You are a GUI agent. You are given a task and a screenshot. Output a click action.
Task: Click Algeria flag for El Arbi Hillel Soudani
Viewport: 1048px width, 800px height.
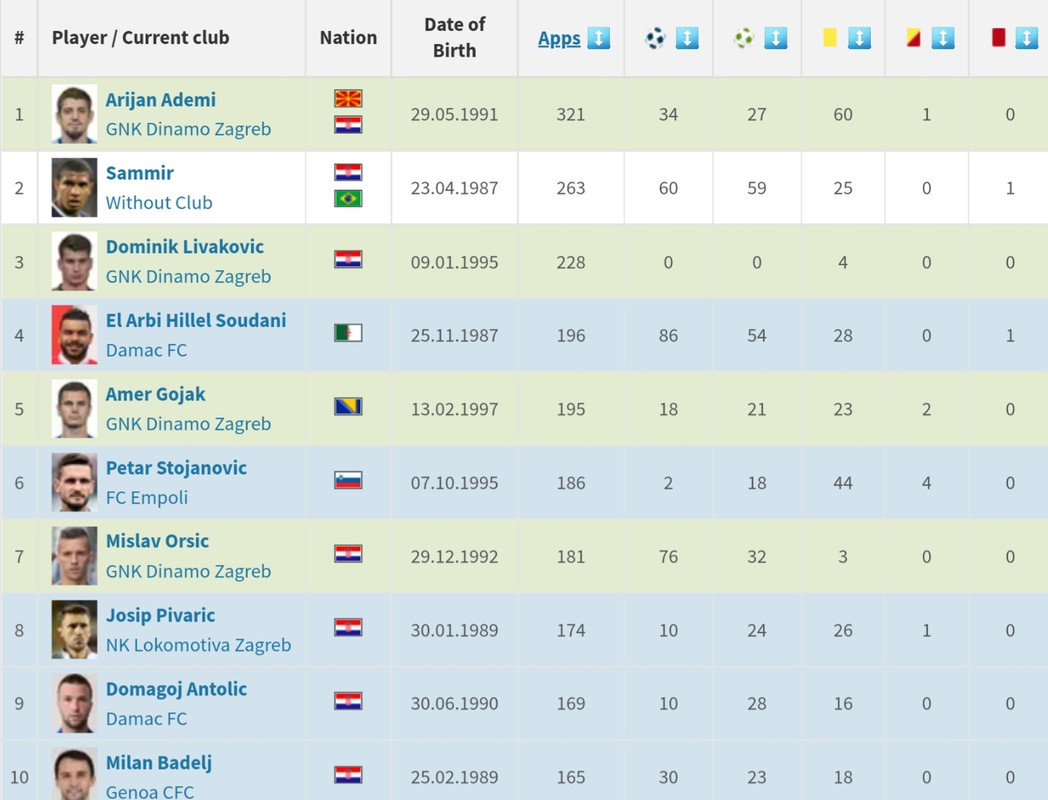click(x=348, y=333)
